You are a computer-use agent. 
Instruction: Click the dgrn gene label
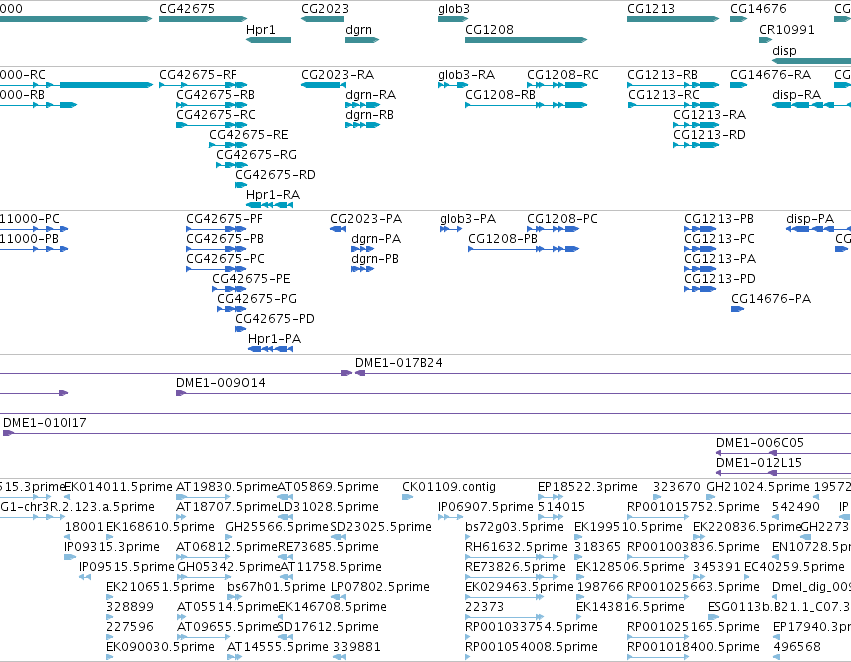coord(358,29)
